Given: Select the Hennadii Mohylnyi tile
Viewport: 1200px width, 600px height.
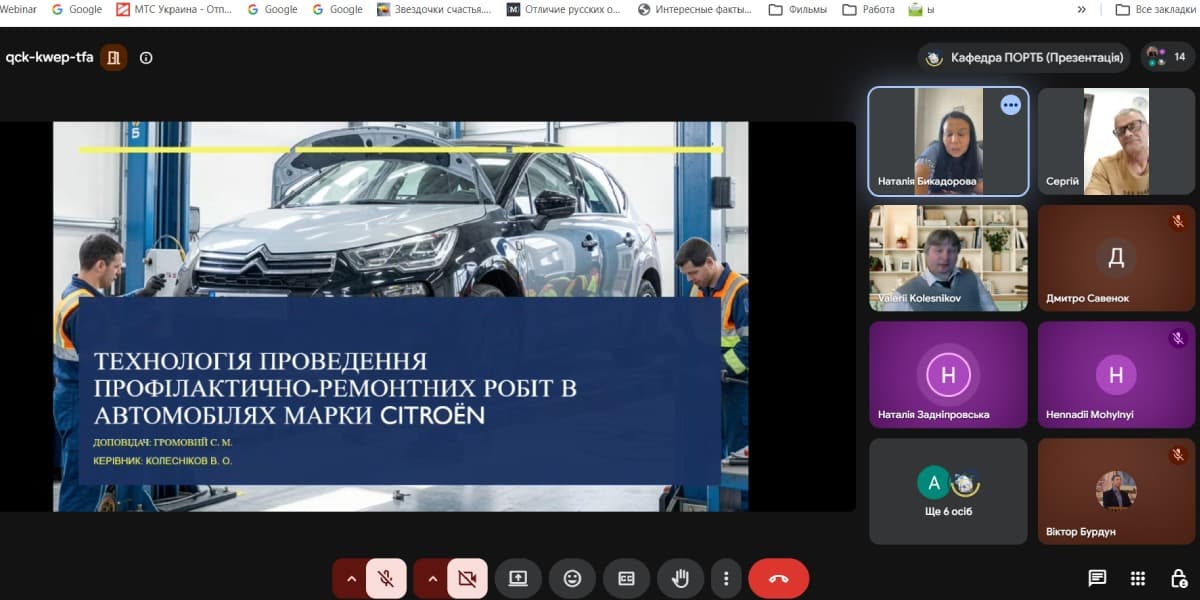Looking at the screenshot, I should [x=1117, y=375].
